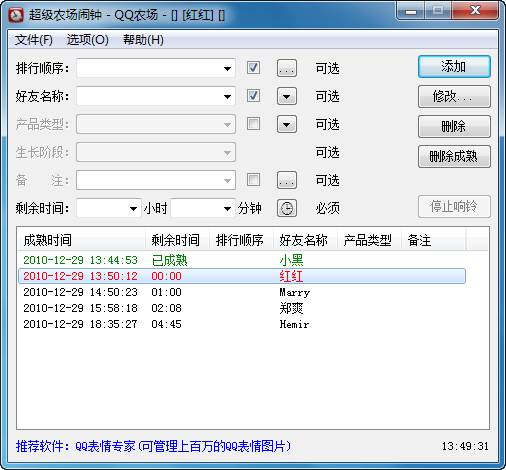
Task: Click the ellipsis button in 备注 row
Action: [287, 180]
